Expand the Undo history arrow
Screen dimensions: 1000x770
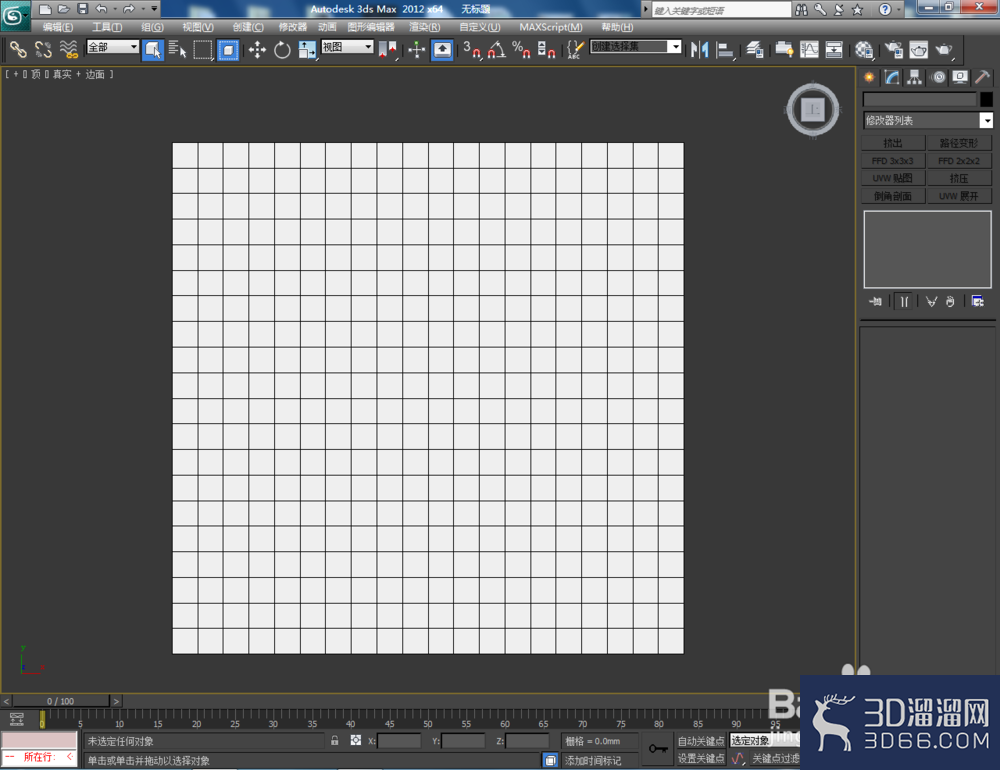pos(115,8)
